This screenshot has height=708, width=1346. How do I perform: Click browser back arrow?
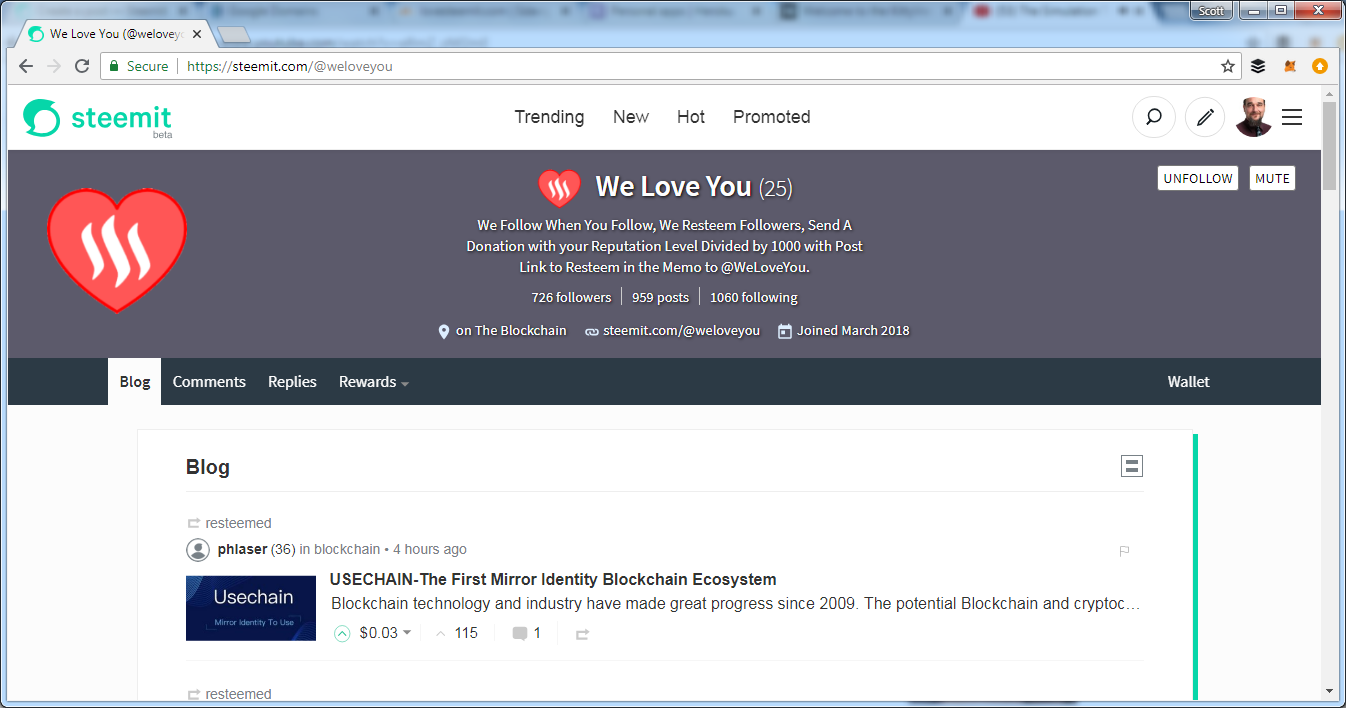click(26, 66)
